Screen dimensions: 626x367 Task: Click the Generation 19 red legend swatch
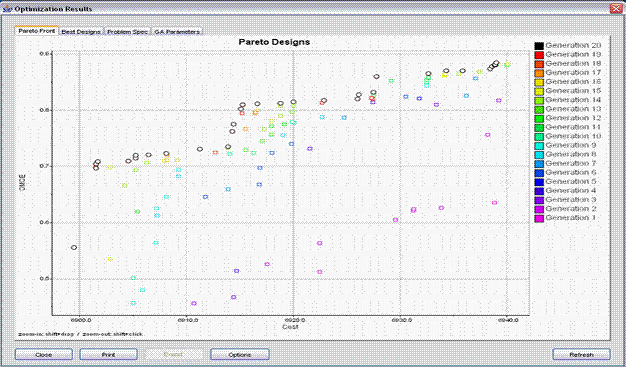pos(539,55)
